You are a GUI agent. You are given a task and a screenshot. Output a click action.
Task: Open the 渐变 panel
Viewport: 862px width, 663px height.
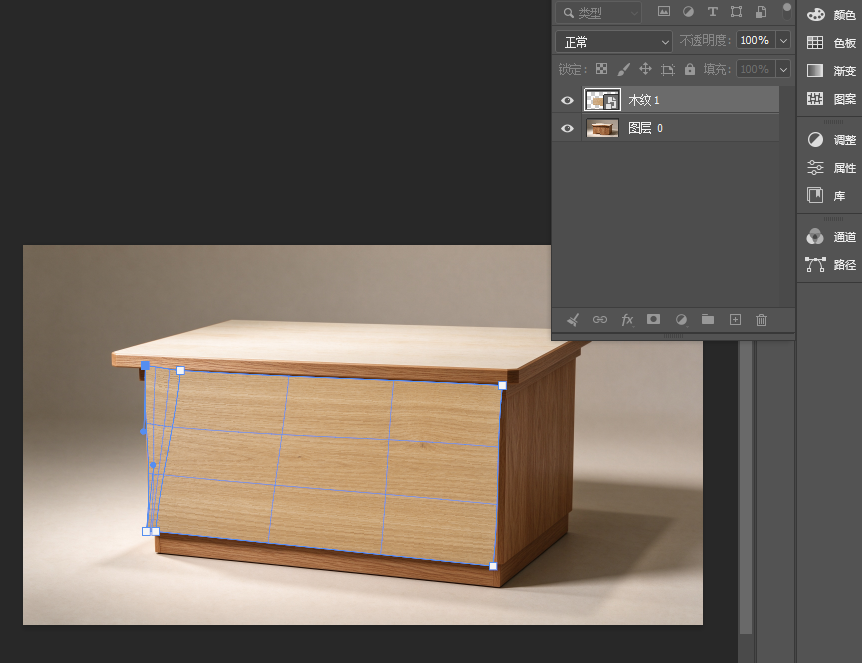(831, 71)
